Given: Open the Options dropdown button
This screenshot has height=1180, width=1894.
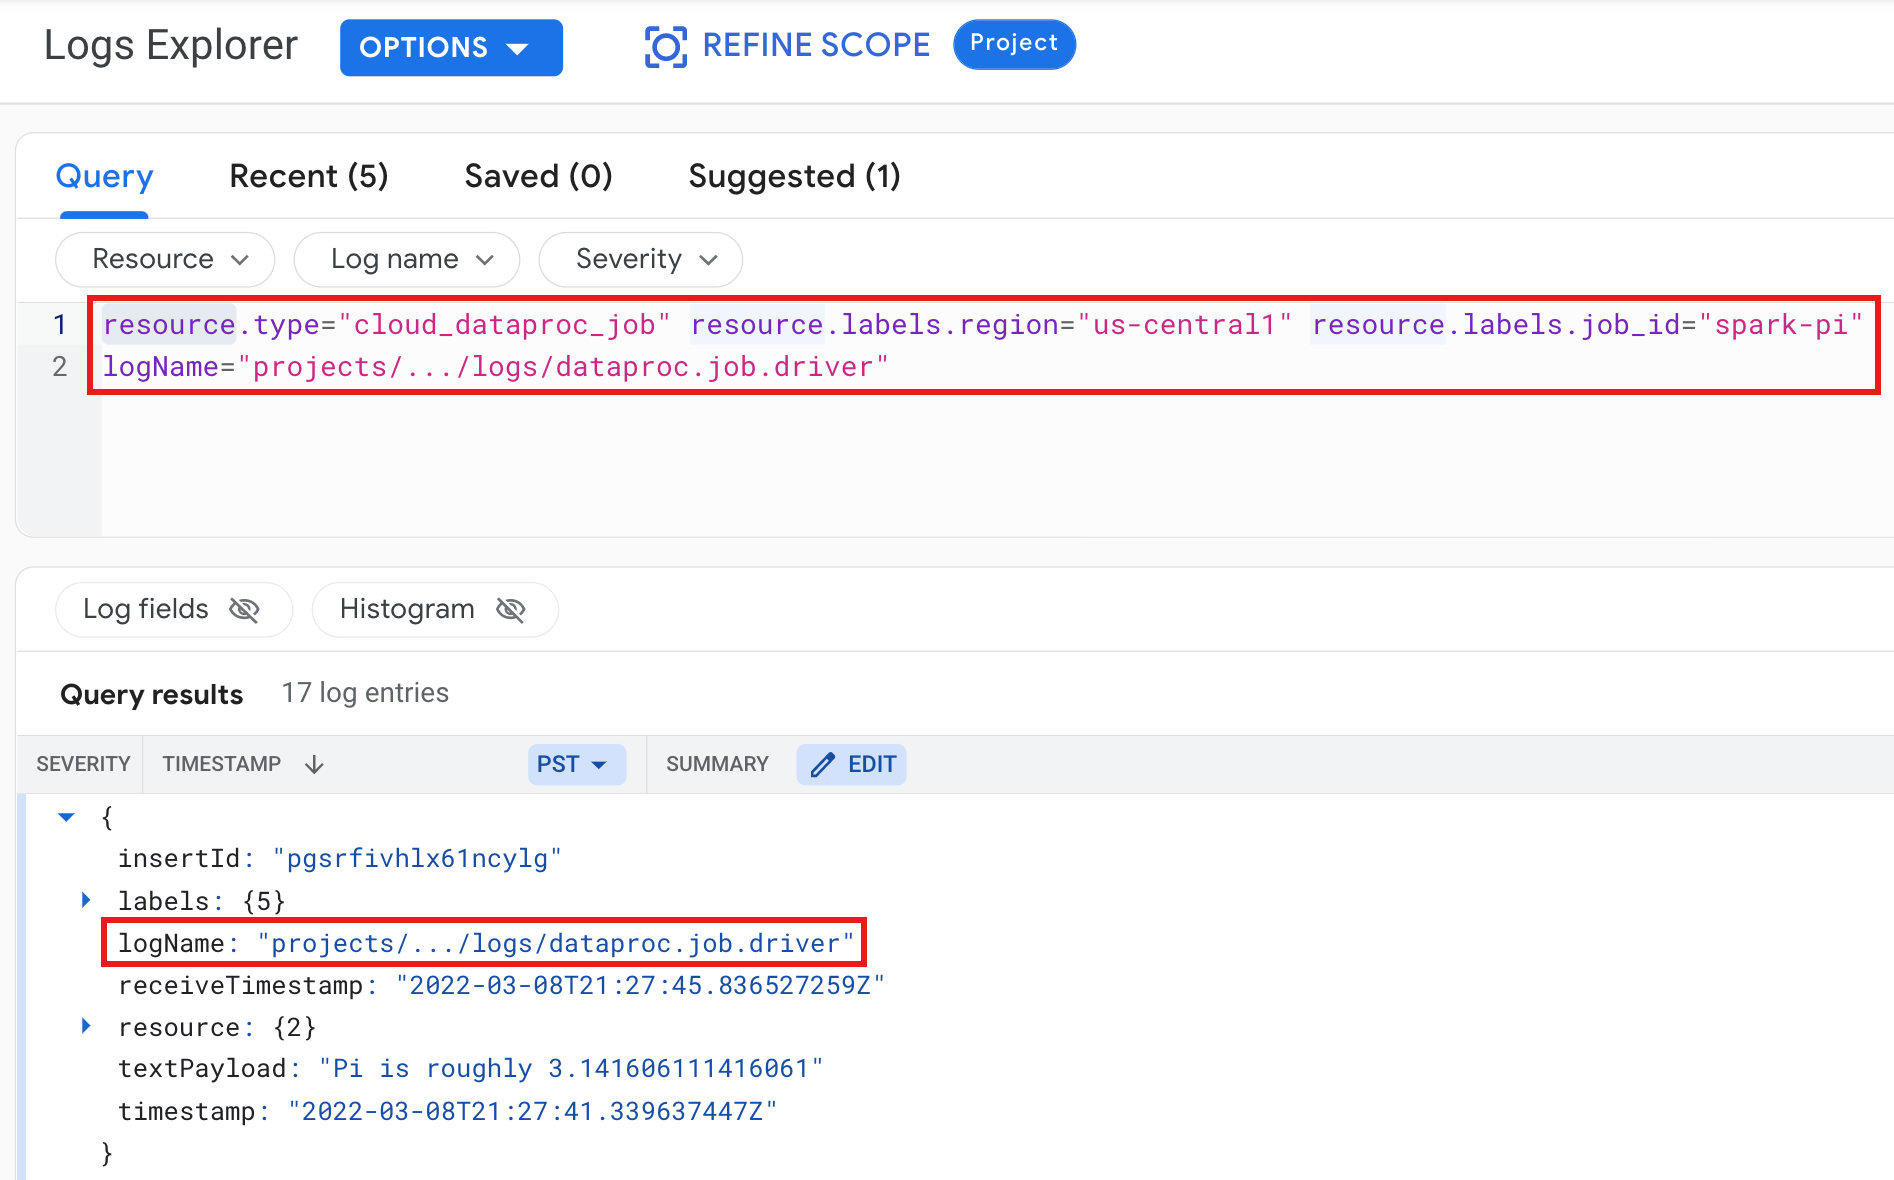Looking at the screenshot, I should (451, 47).
